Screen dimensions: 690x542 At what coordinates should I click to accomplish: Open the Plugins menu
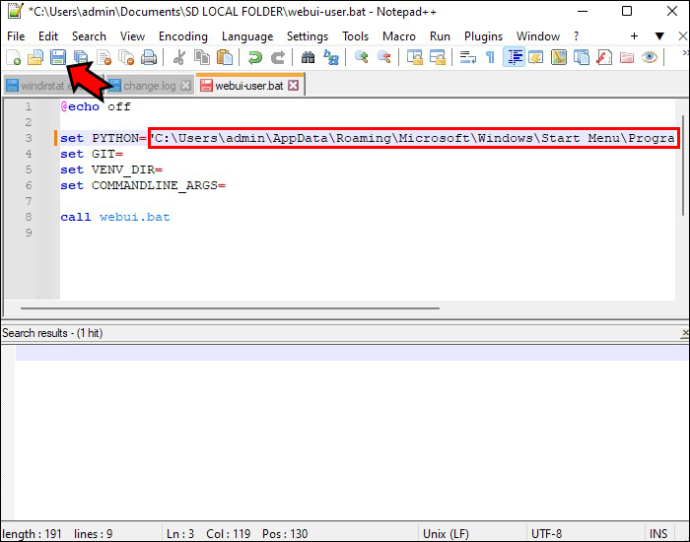pos(483,36)
